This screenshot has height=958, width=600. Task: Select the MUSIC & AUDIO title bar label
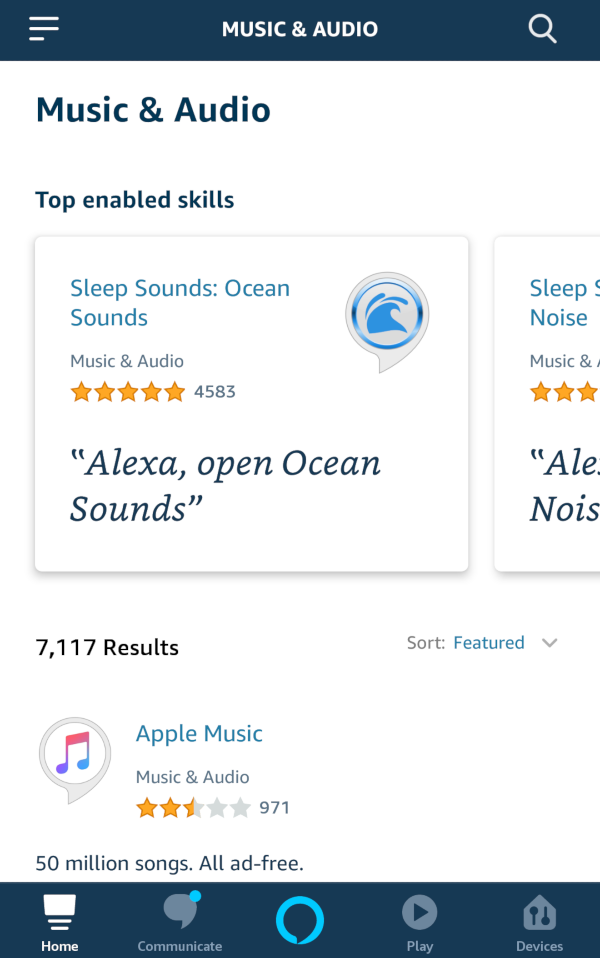point(300,29)
